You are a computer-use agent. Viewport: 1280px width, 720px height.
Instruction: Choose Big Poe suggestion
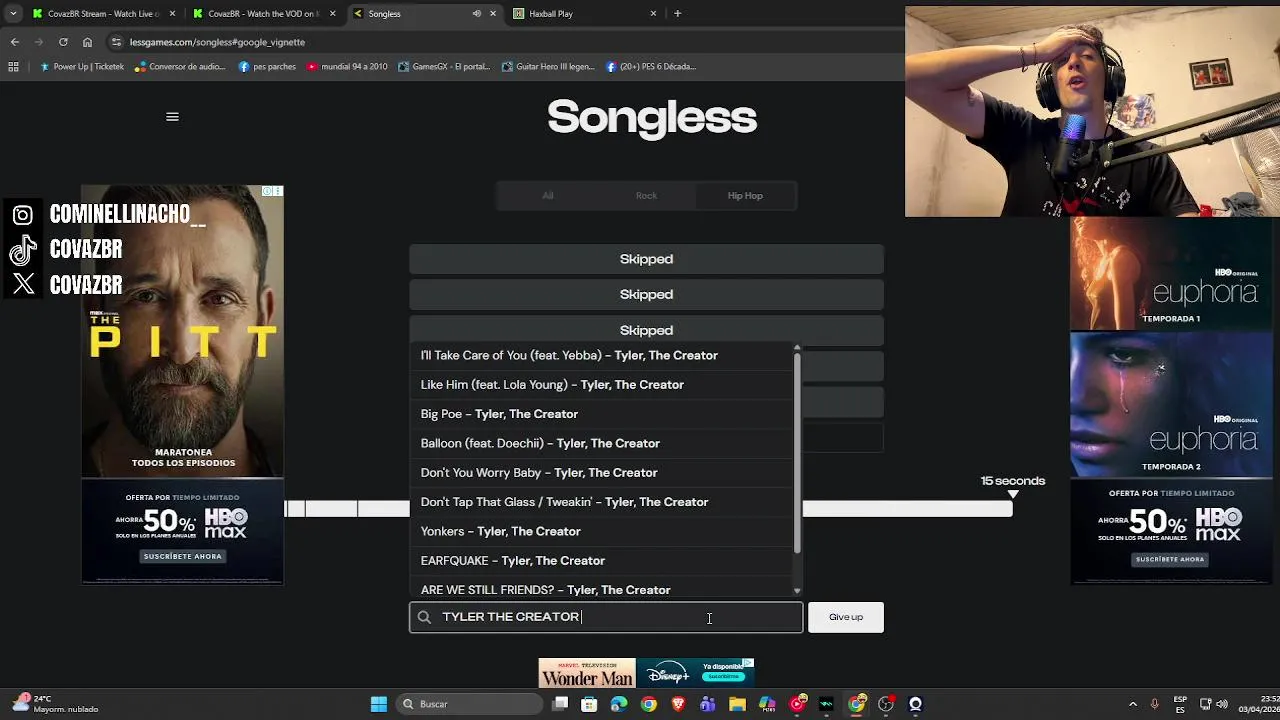click(x=601, y=414)
